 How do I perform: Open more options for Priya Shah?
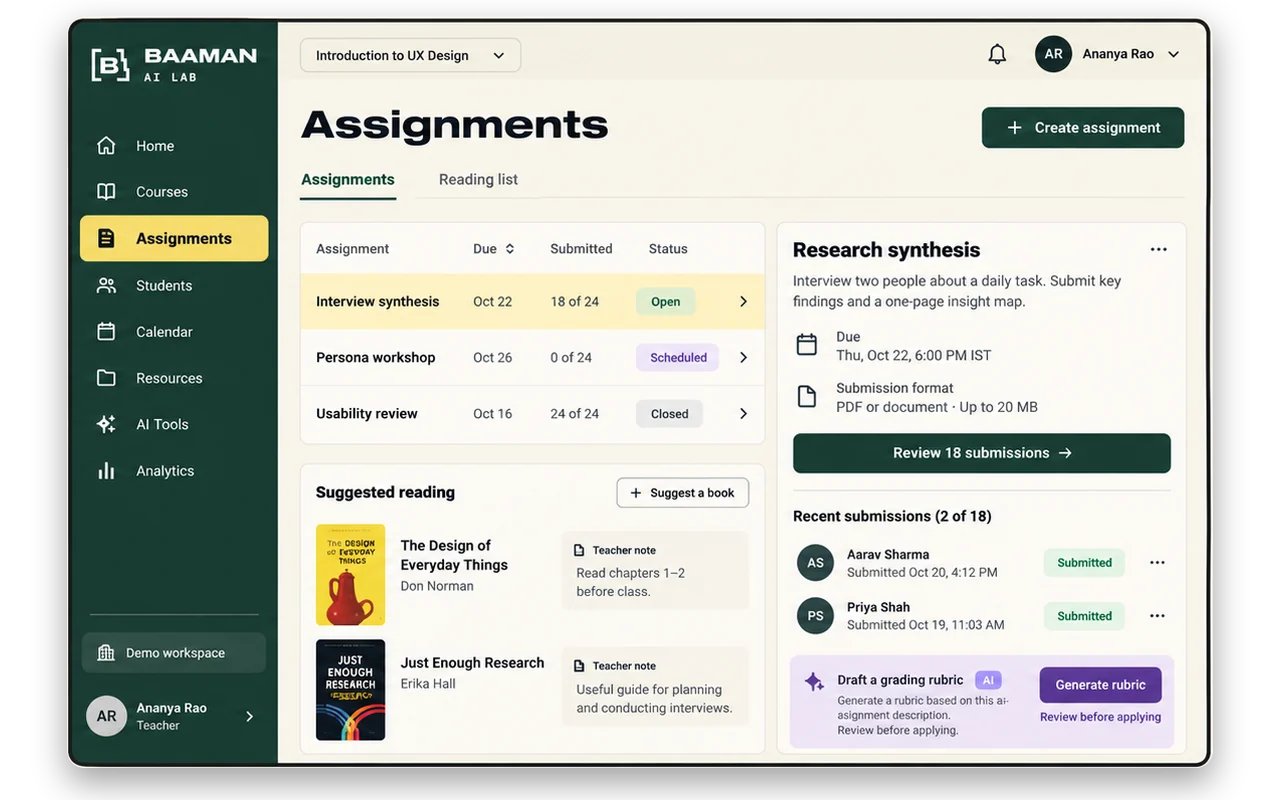pos(1157,616)
